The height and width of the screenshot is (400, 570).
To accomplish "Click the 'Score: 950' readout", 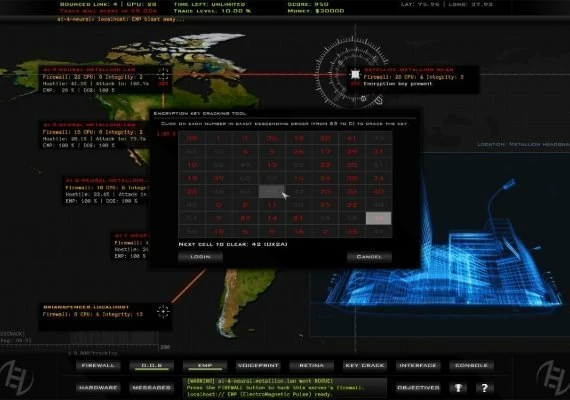I will (308, 4).
